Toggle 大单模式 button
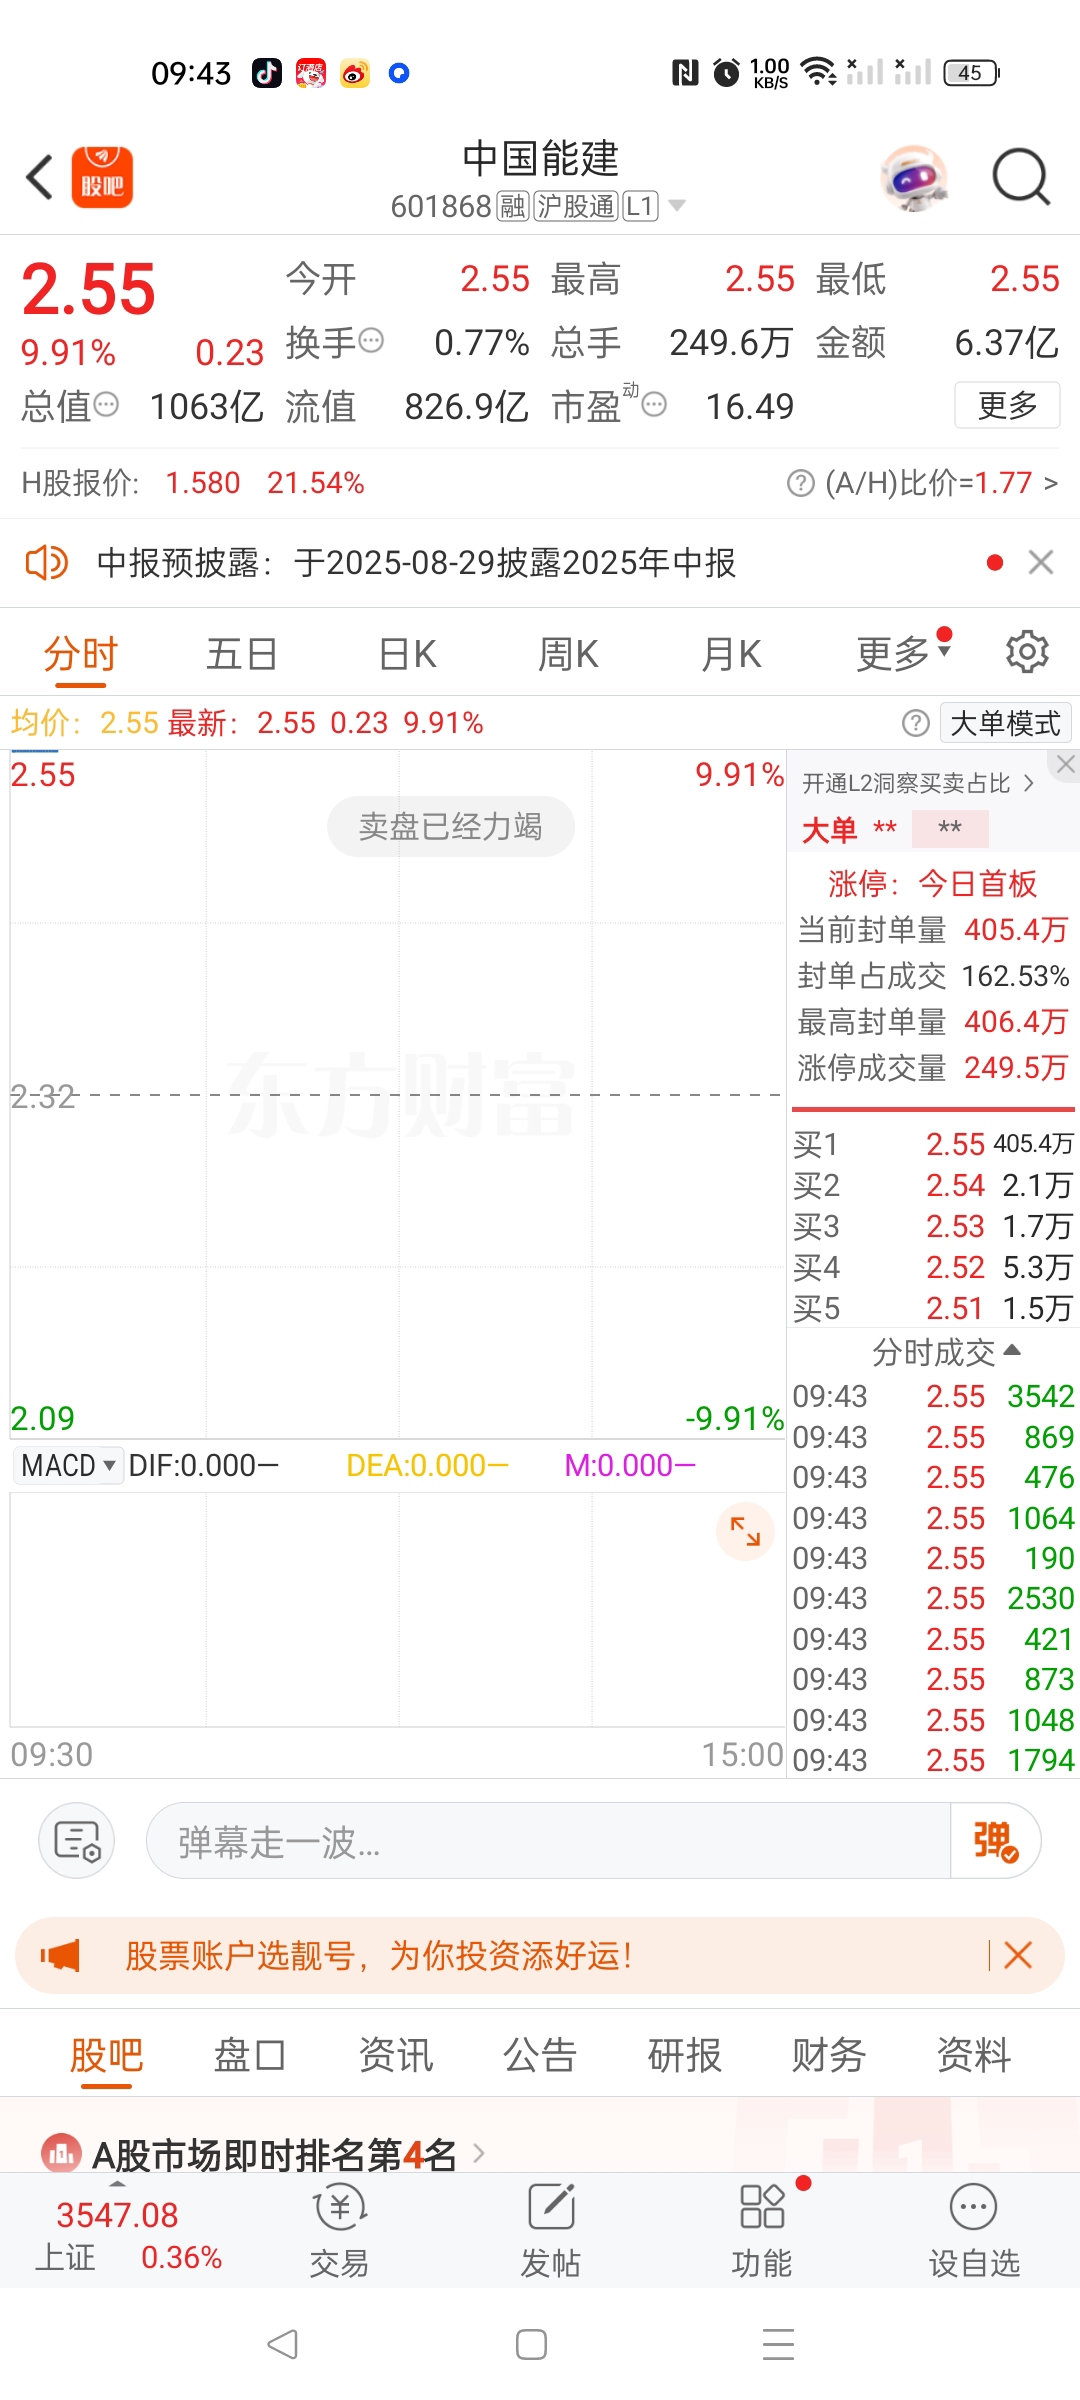This screenshot has width=1080, height=2400. point(1006,723)
